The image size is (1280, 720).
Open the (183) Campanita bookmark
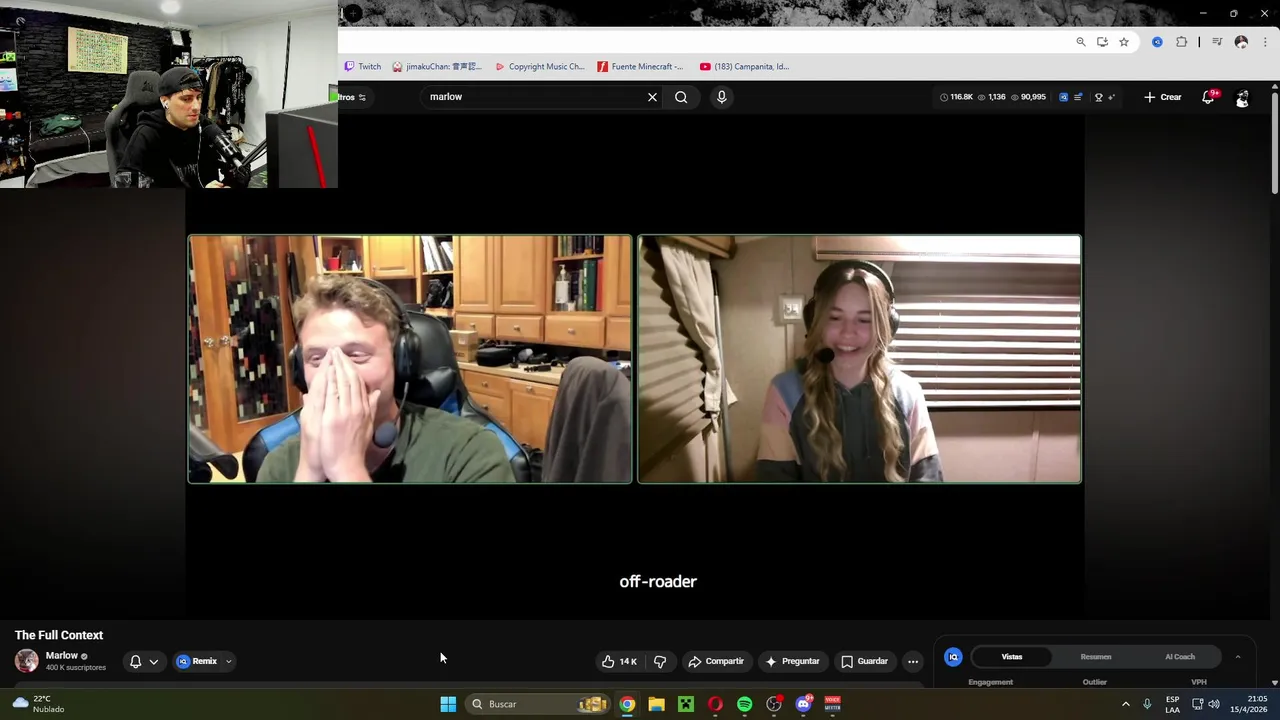point(745,67)
